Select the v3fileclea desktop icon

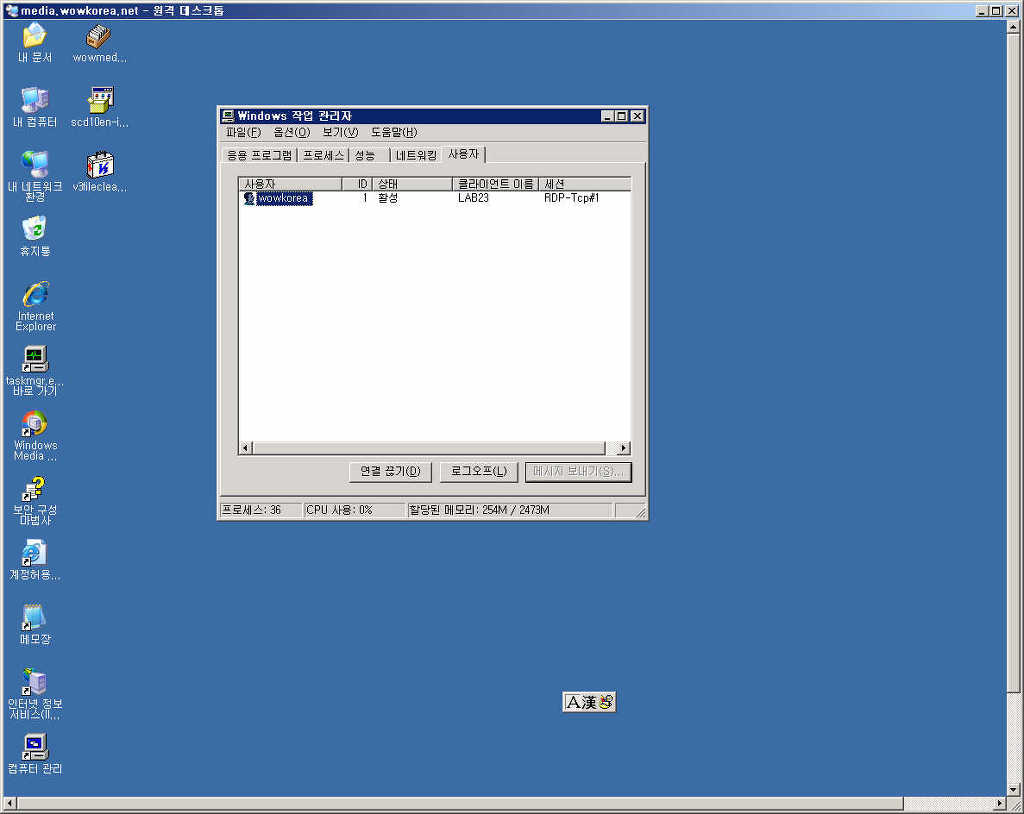100,165
